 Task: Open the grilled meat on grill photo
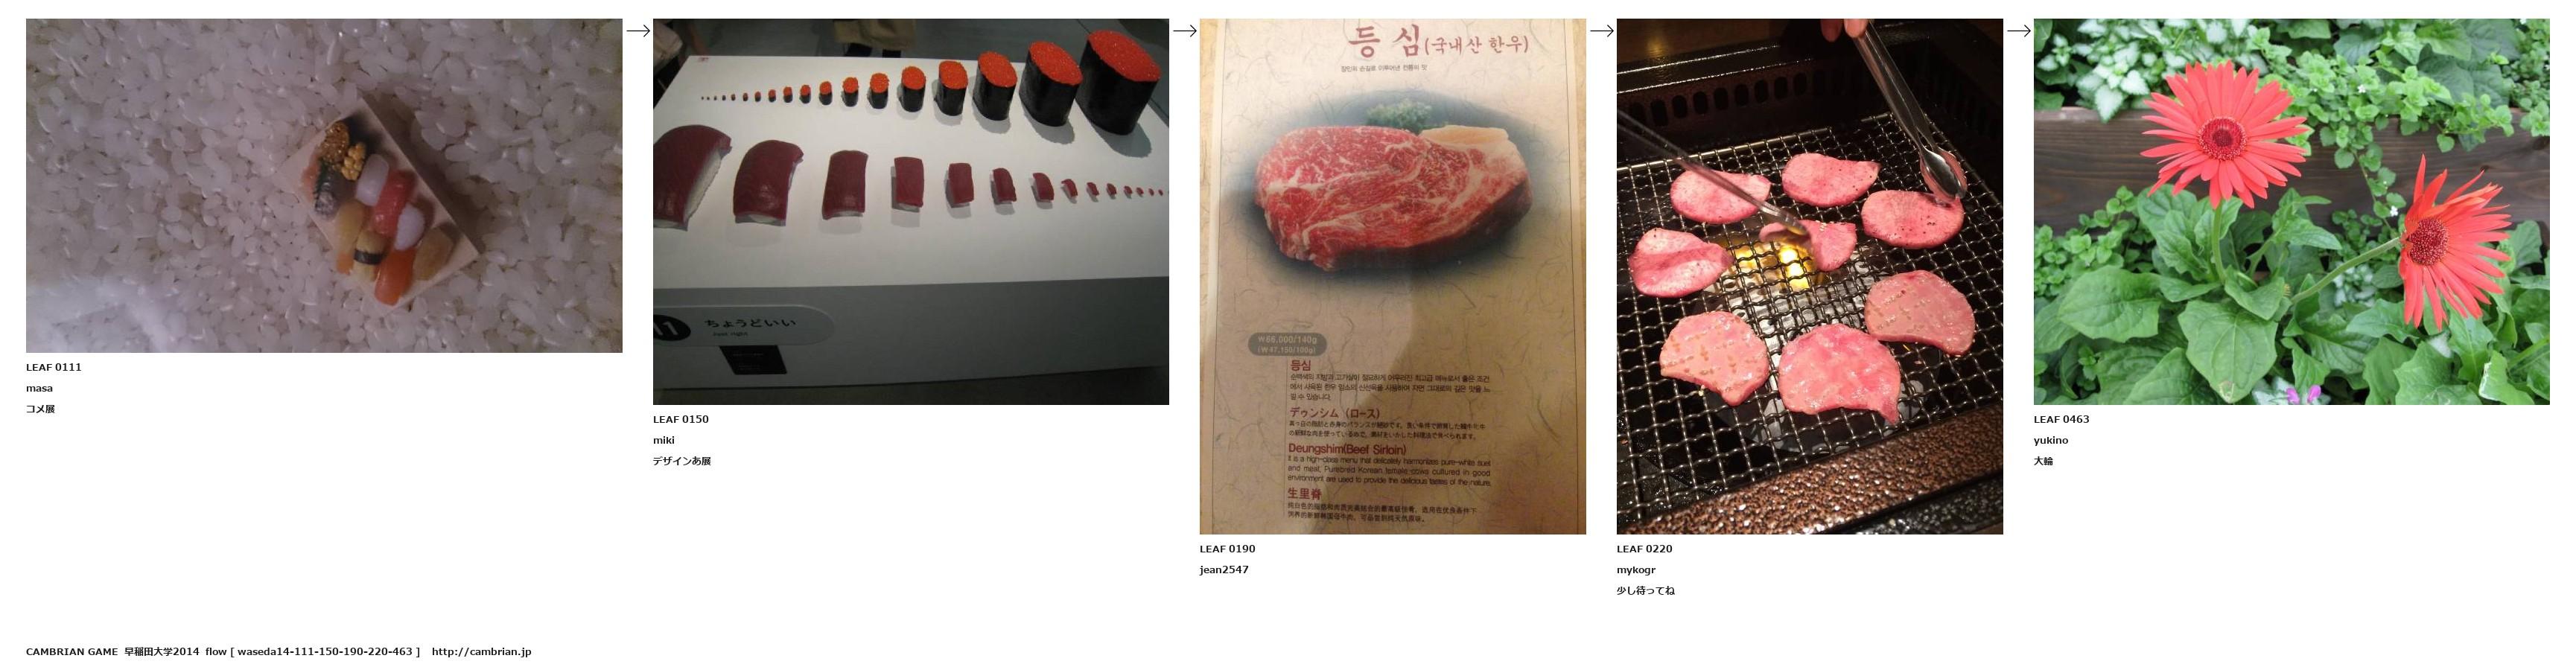click(x=1810, y=276)
